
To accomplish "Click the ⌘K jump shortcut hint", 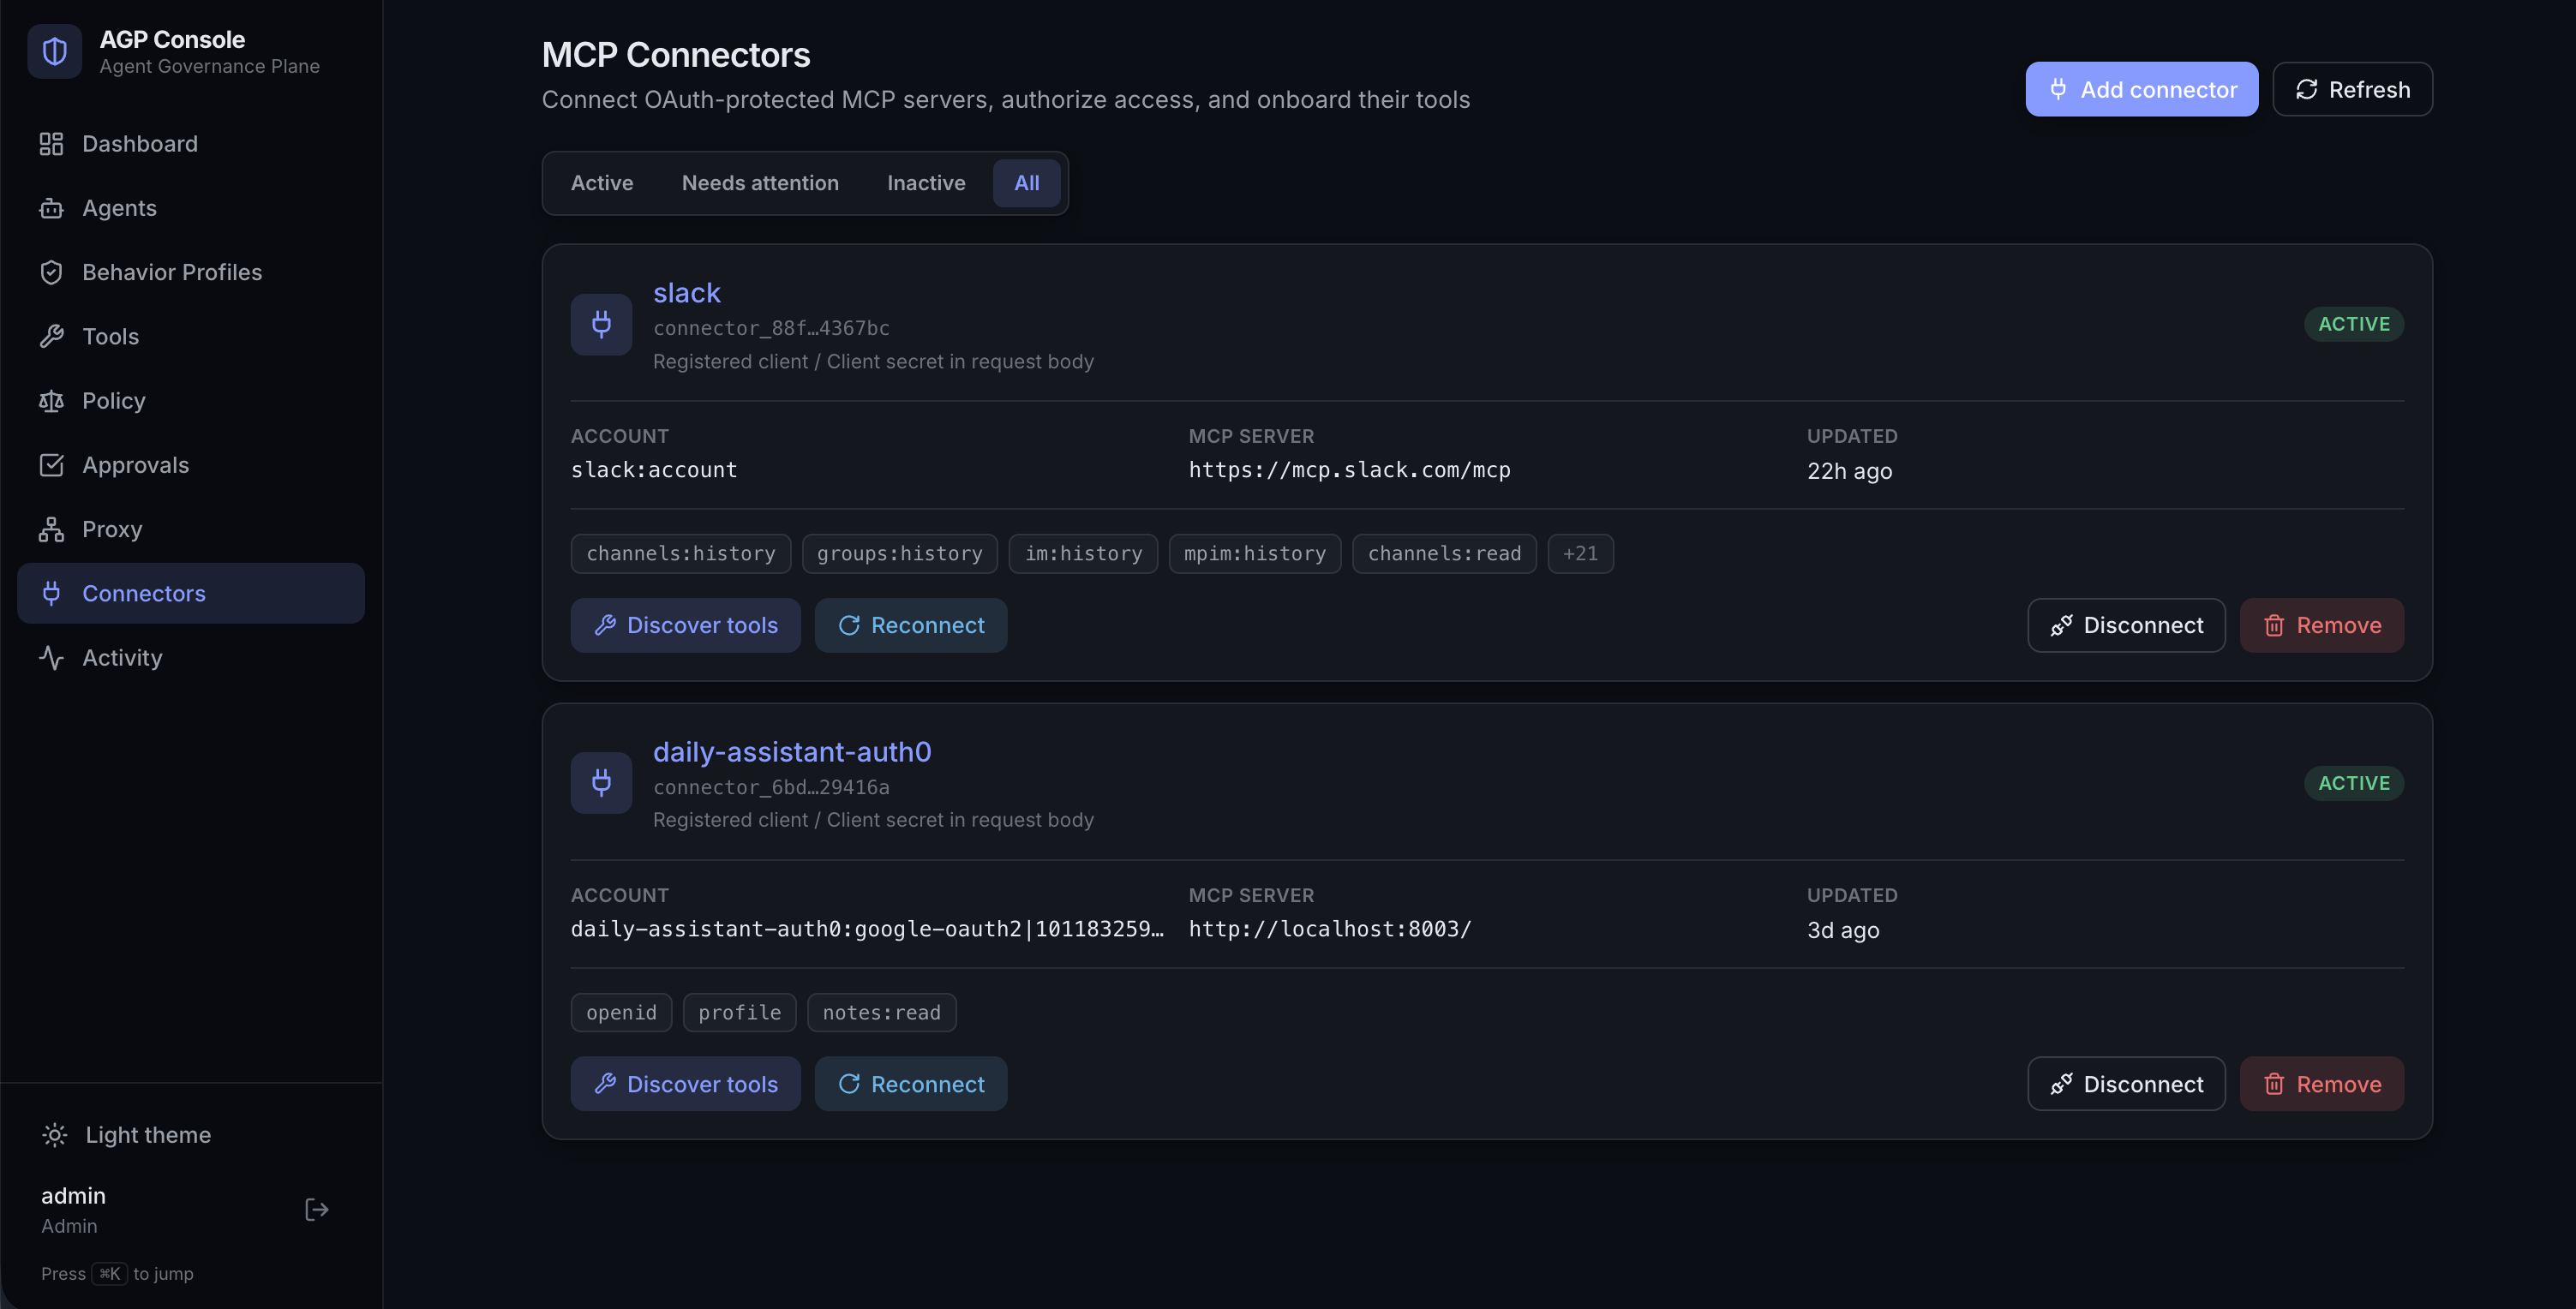I will click(109, 1273).
